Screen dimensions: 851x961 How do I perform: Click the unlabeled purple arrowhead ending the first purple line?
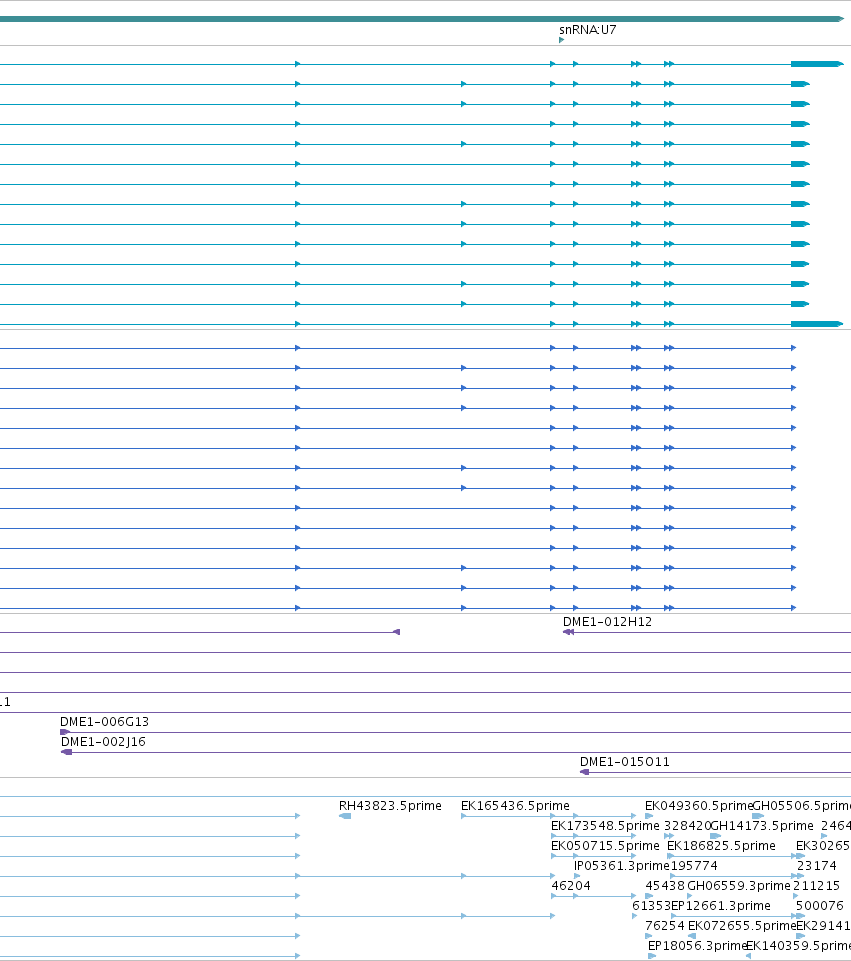click(396, 632)
